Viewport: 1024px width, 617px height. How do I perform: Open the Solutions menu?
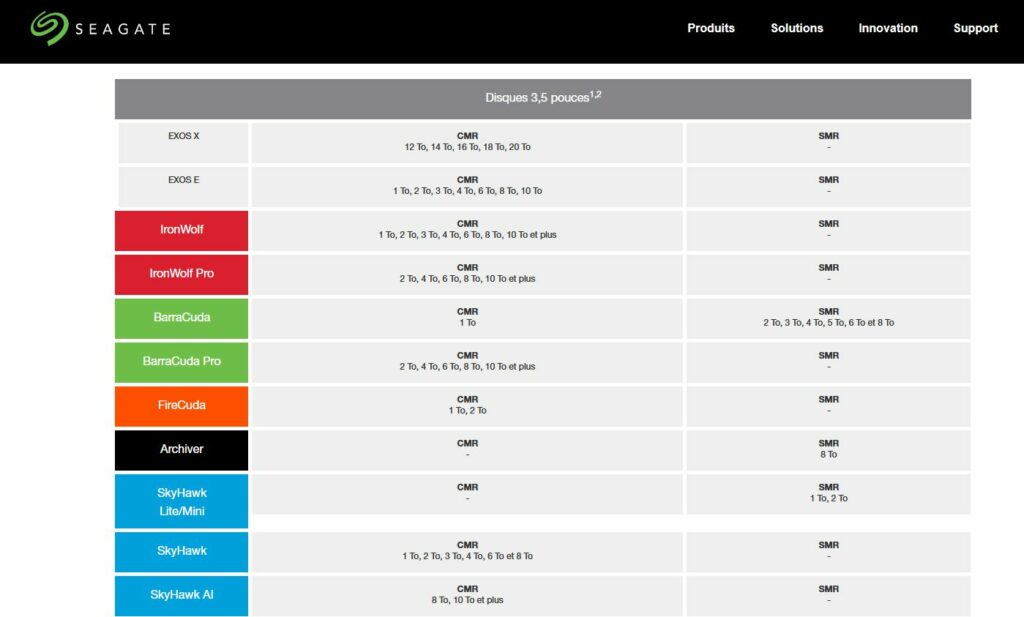[797, 28]
